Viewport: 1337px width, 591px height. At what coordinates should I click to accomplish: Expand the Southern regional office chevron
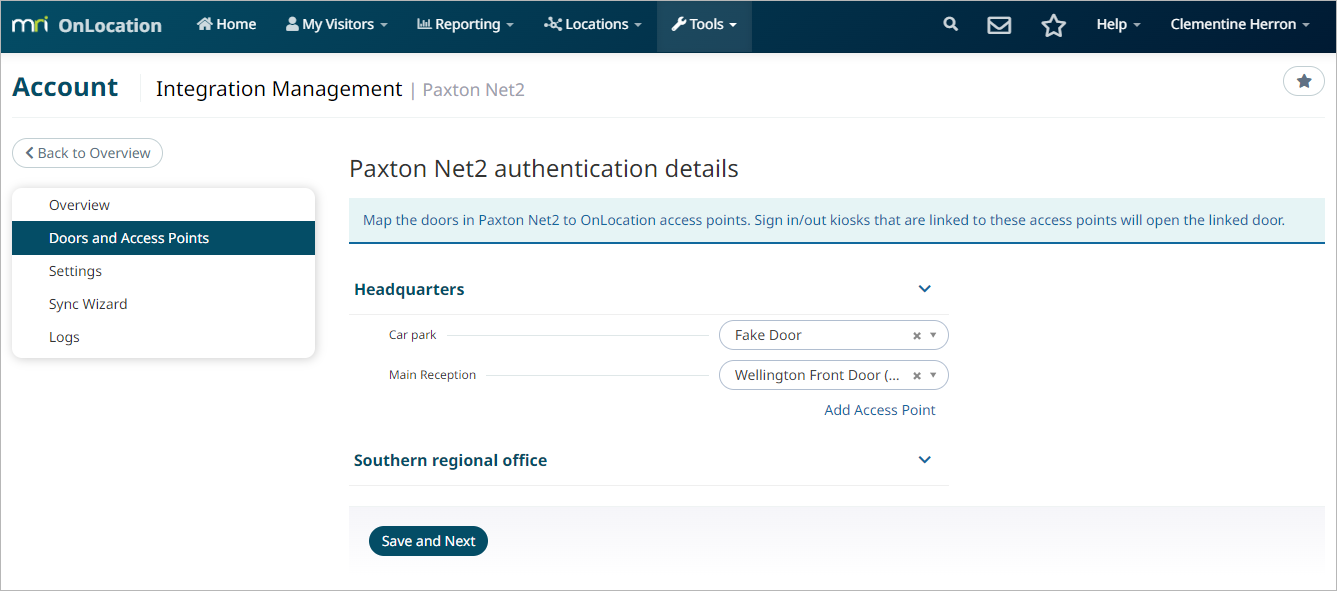tap(925, 460)
